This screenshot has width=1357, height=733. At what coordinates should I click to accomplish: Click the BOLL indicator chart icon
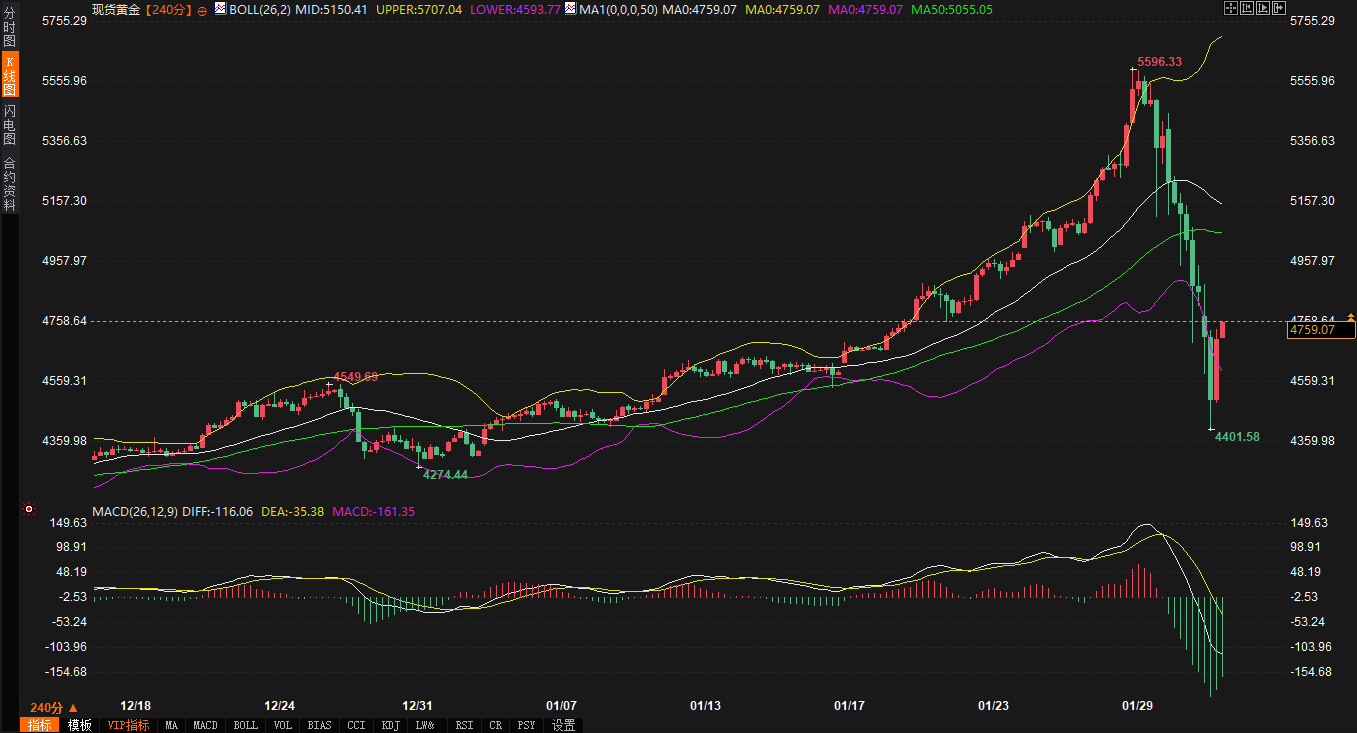click(x=222, y=9)
